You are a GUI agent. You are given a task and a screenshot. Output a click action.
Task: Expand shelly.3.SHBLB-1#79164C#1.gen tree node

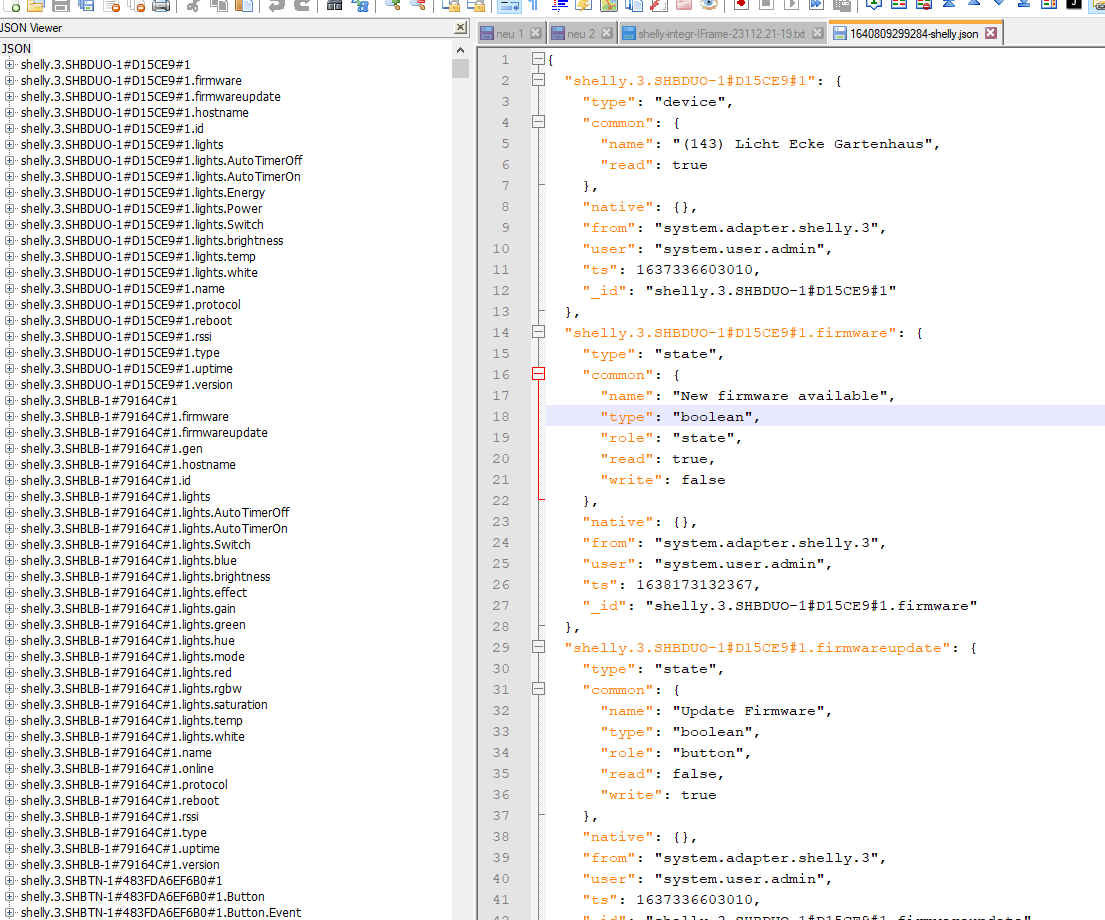(x=10, y=449)
